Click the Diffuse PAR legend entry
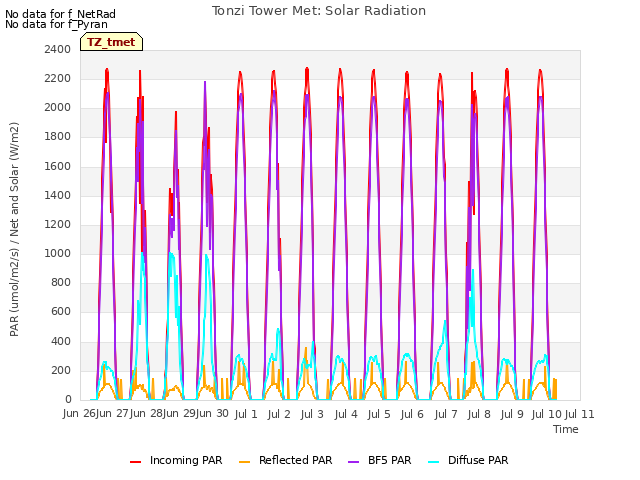Image resolution: width=640 pixels, height=480 pixels. (x=468, y=460)
